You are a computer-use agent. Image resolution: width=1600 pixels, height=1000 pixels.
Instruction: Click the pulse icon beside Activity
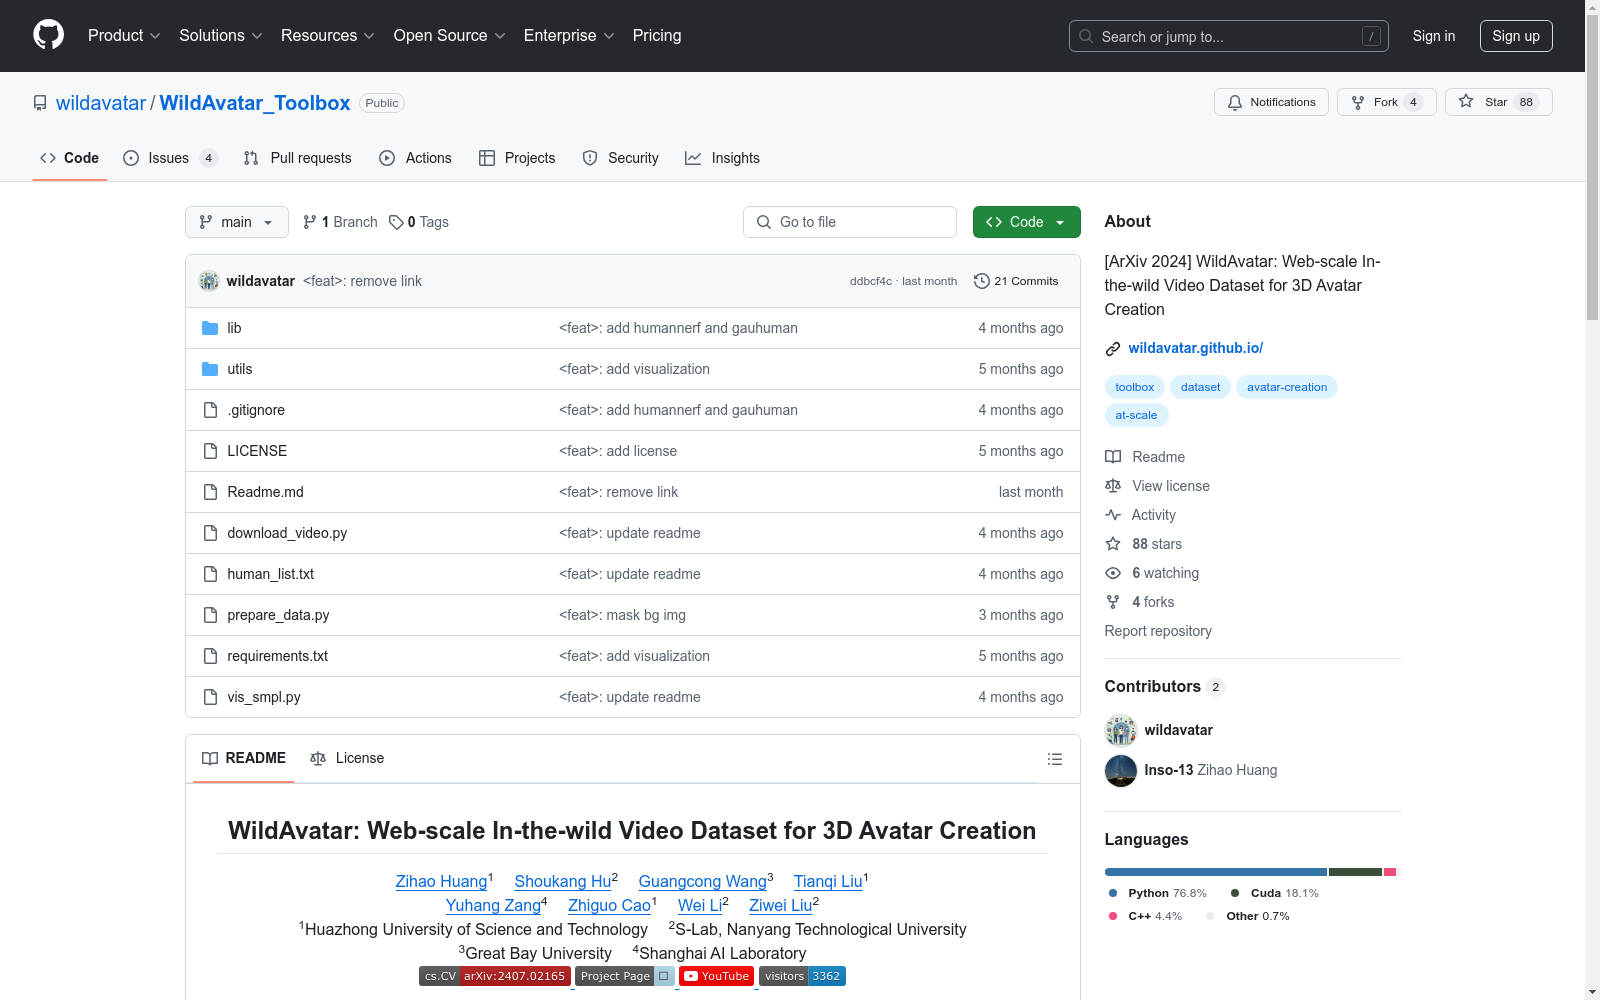[1113, 515]
